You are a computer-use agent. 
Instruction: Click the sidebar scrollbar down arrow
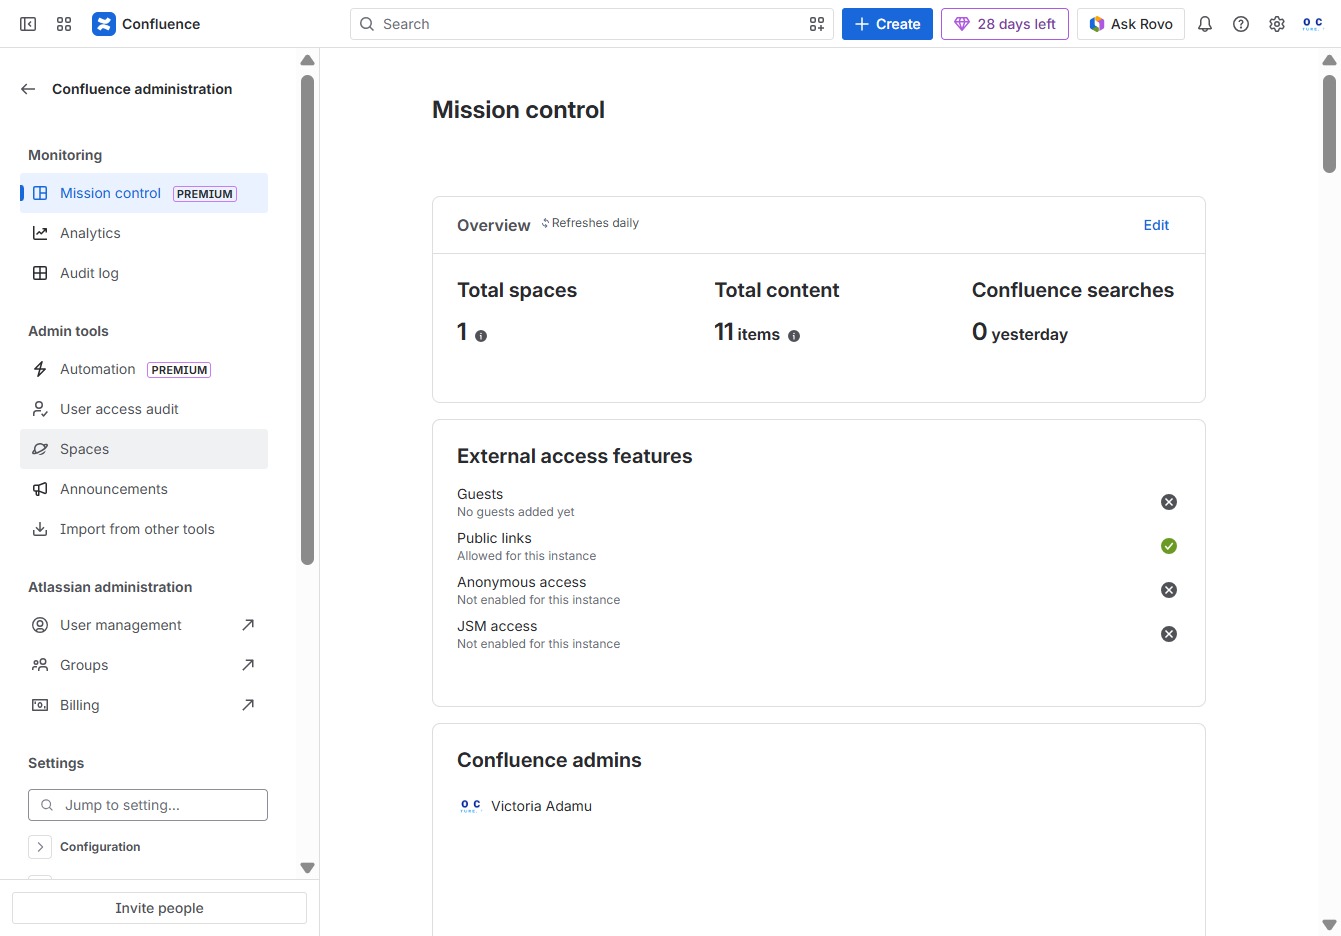(x=308, y=868)
